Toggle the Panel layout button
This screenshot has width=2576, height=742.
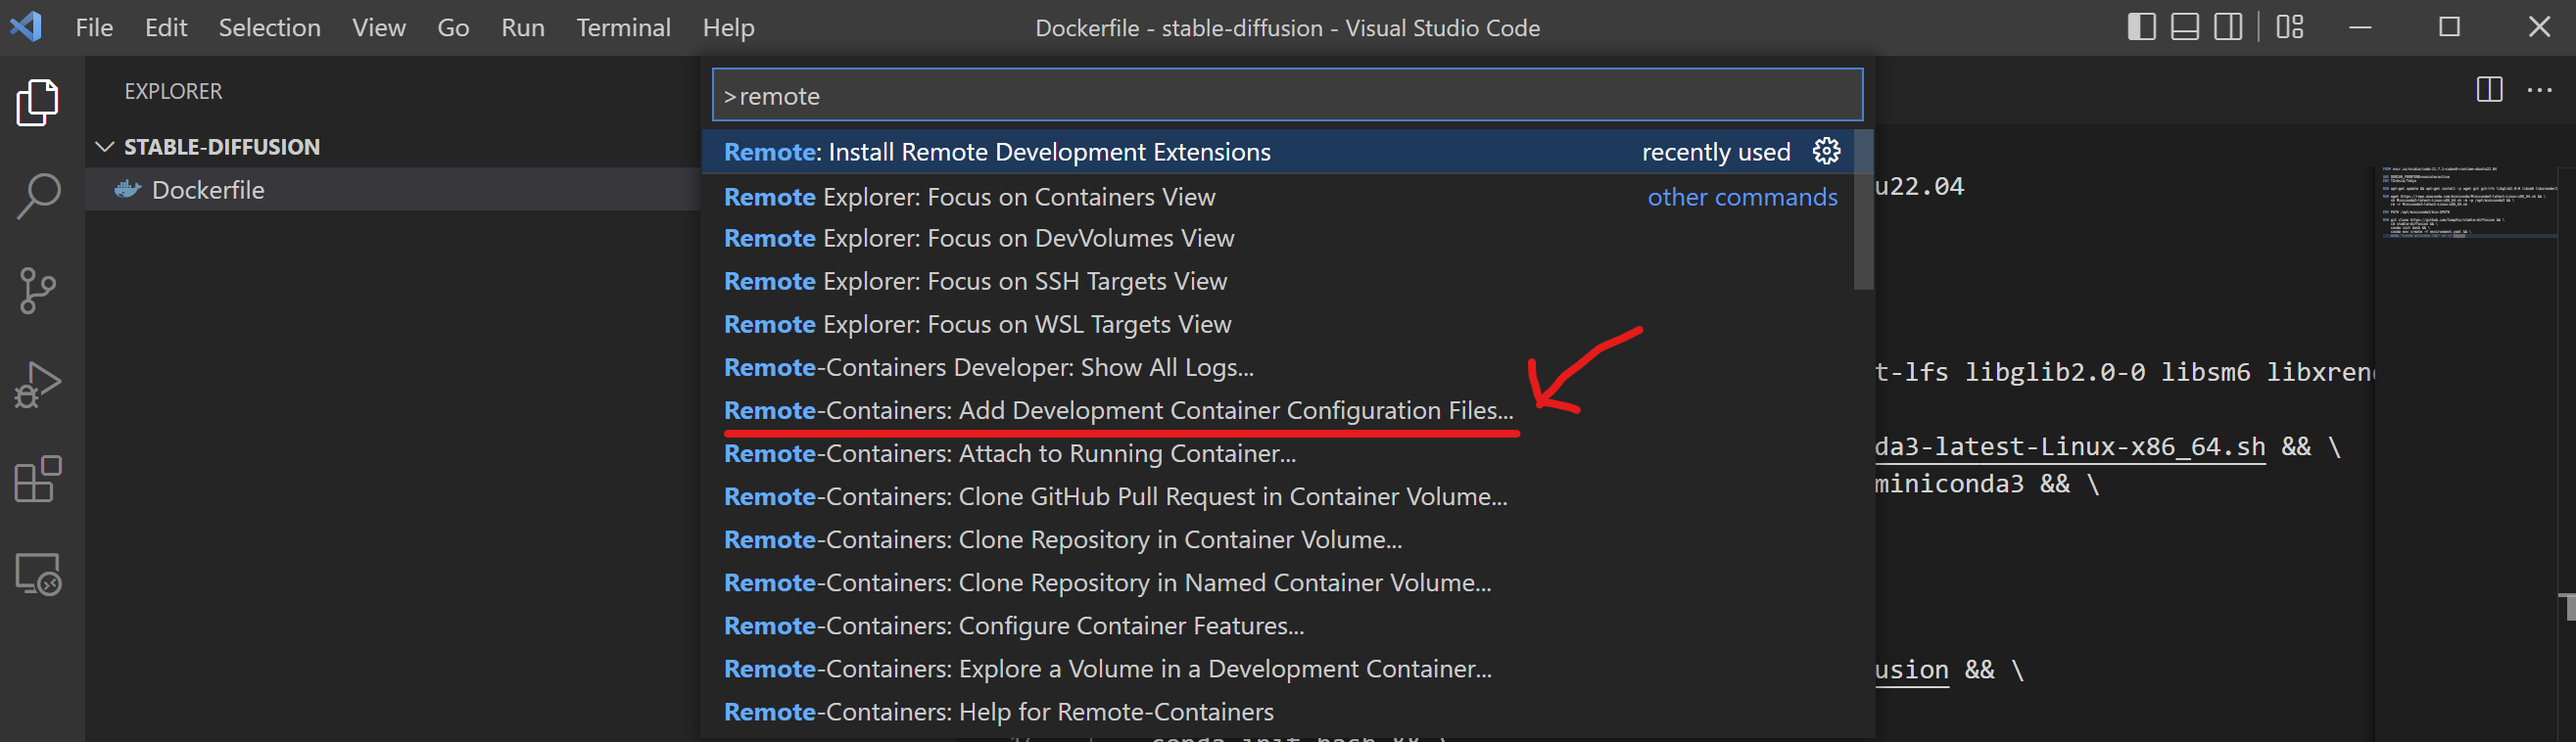coord(2184,27)
